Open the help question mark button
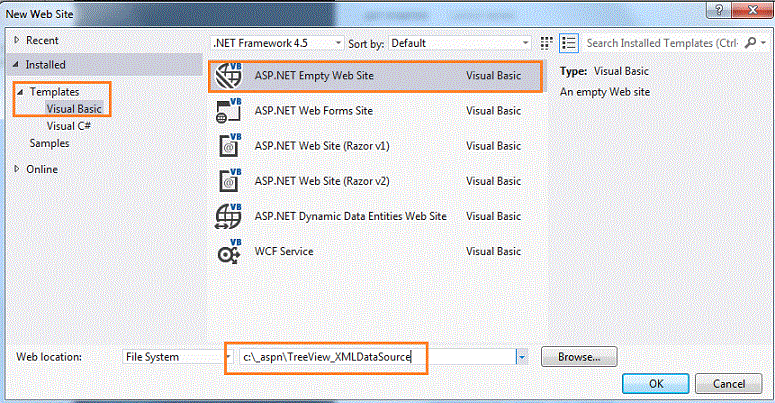 719,9
